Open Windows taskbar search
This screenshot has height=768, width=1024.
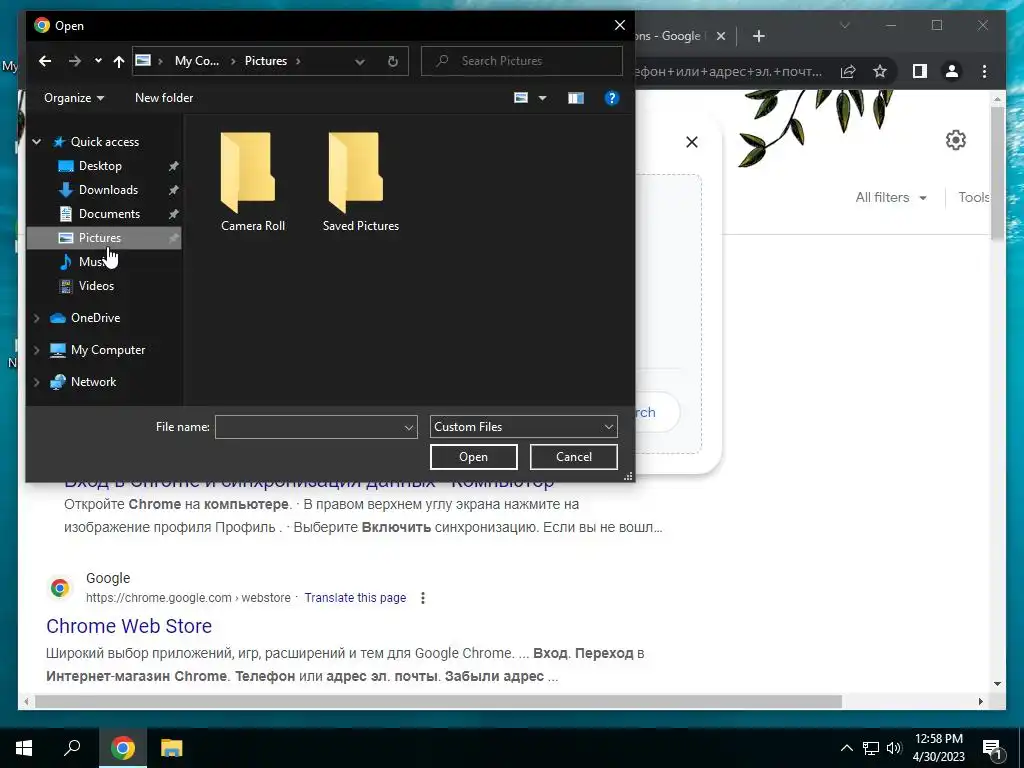72,748
